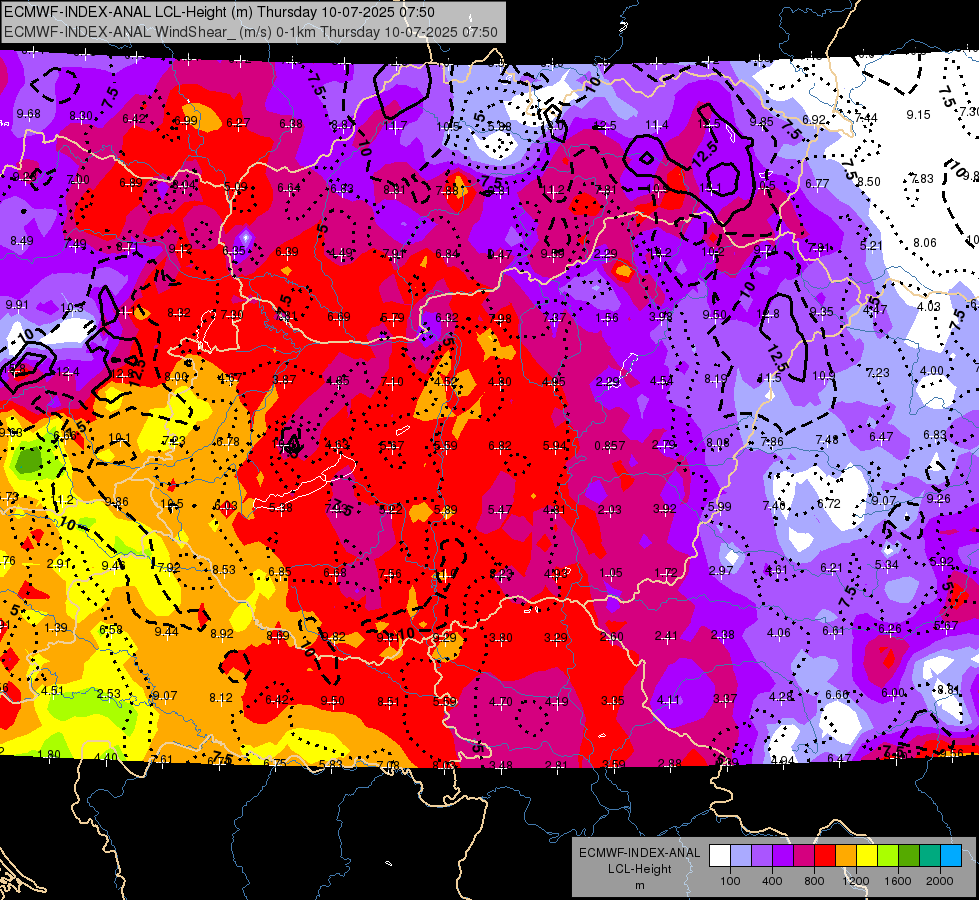The image size is (979, 900).
Task: Click the grid value 9.44
Action: 166,631
